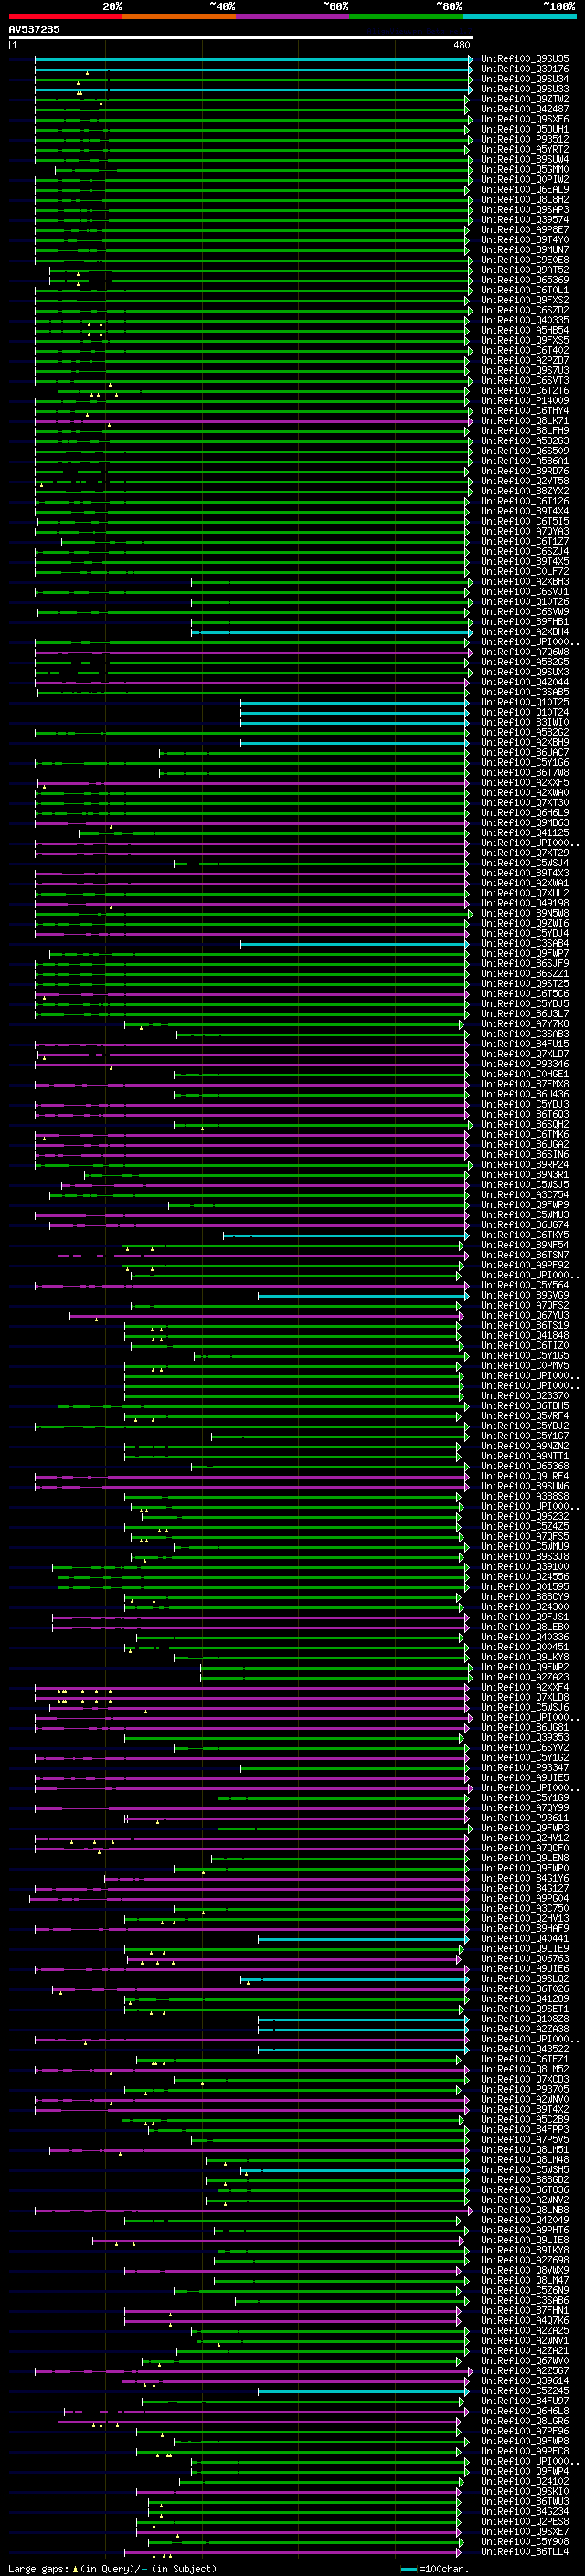Select the UniRef100_A2XBH9 label
Image resolution: width=585 pixels, height=2576 pixels.
coord(525,742)
